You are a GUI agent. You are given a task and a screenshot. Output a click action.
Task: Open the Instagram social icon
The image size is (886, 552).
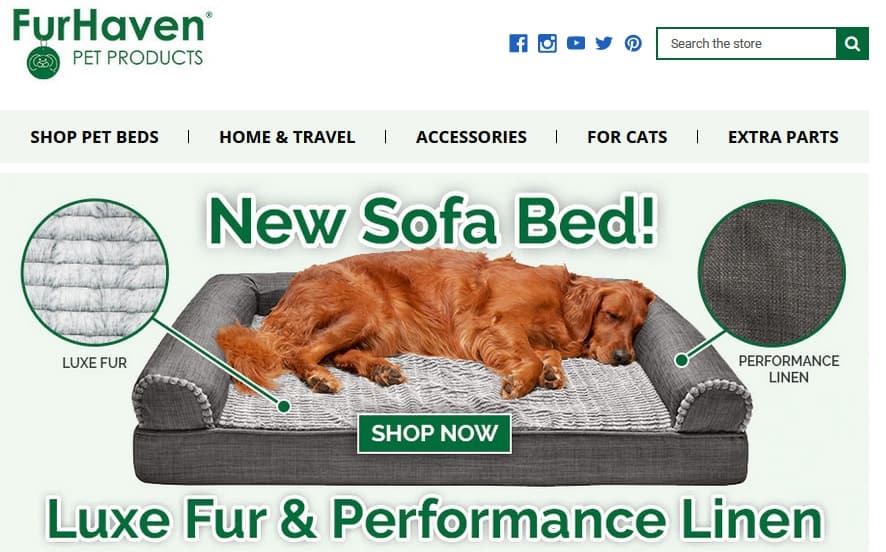[547, 44]
